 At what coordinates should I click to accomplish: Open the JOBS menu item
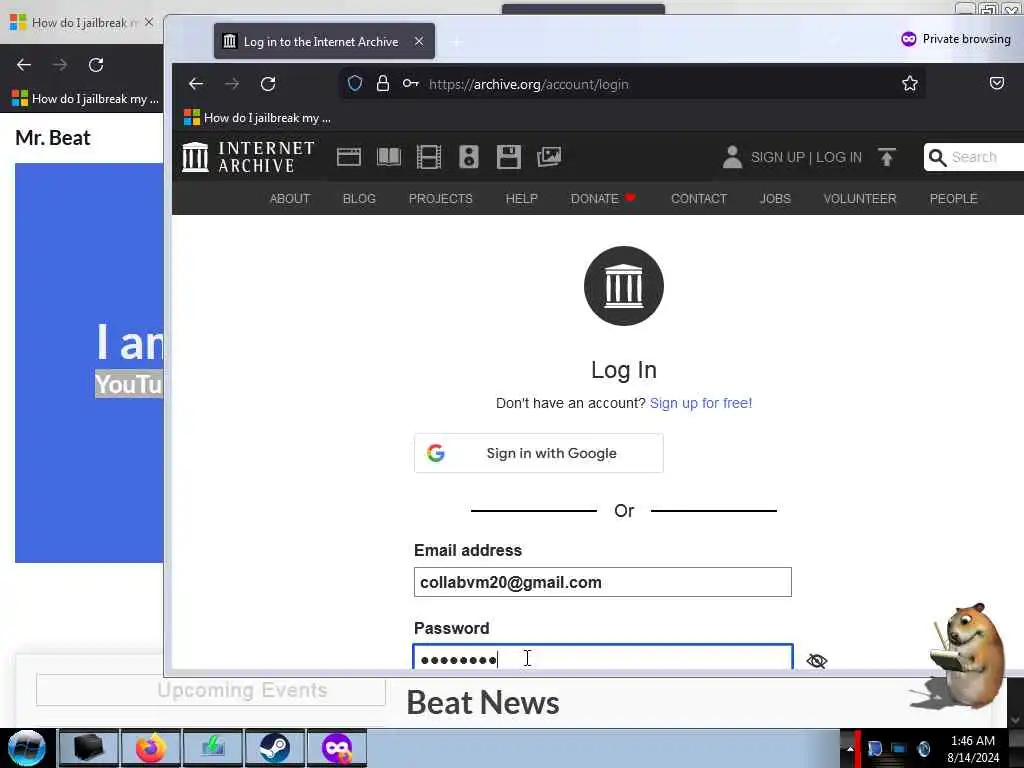coord(775,199)
